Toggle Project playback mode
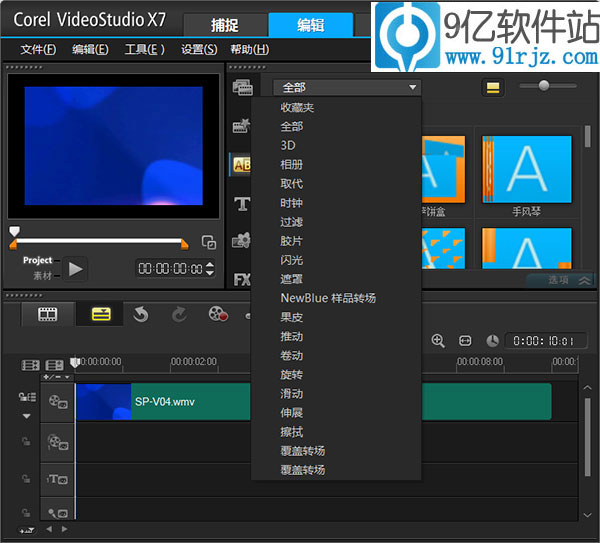 click(38, 260)
